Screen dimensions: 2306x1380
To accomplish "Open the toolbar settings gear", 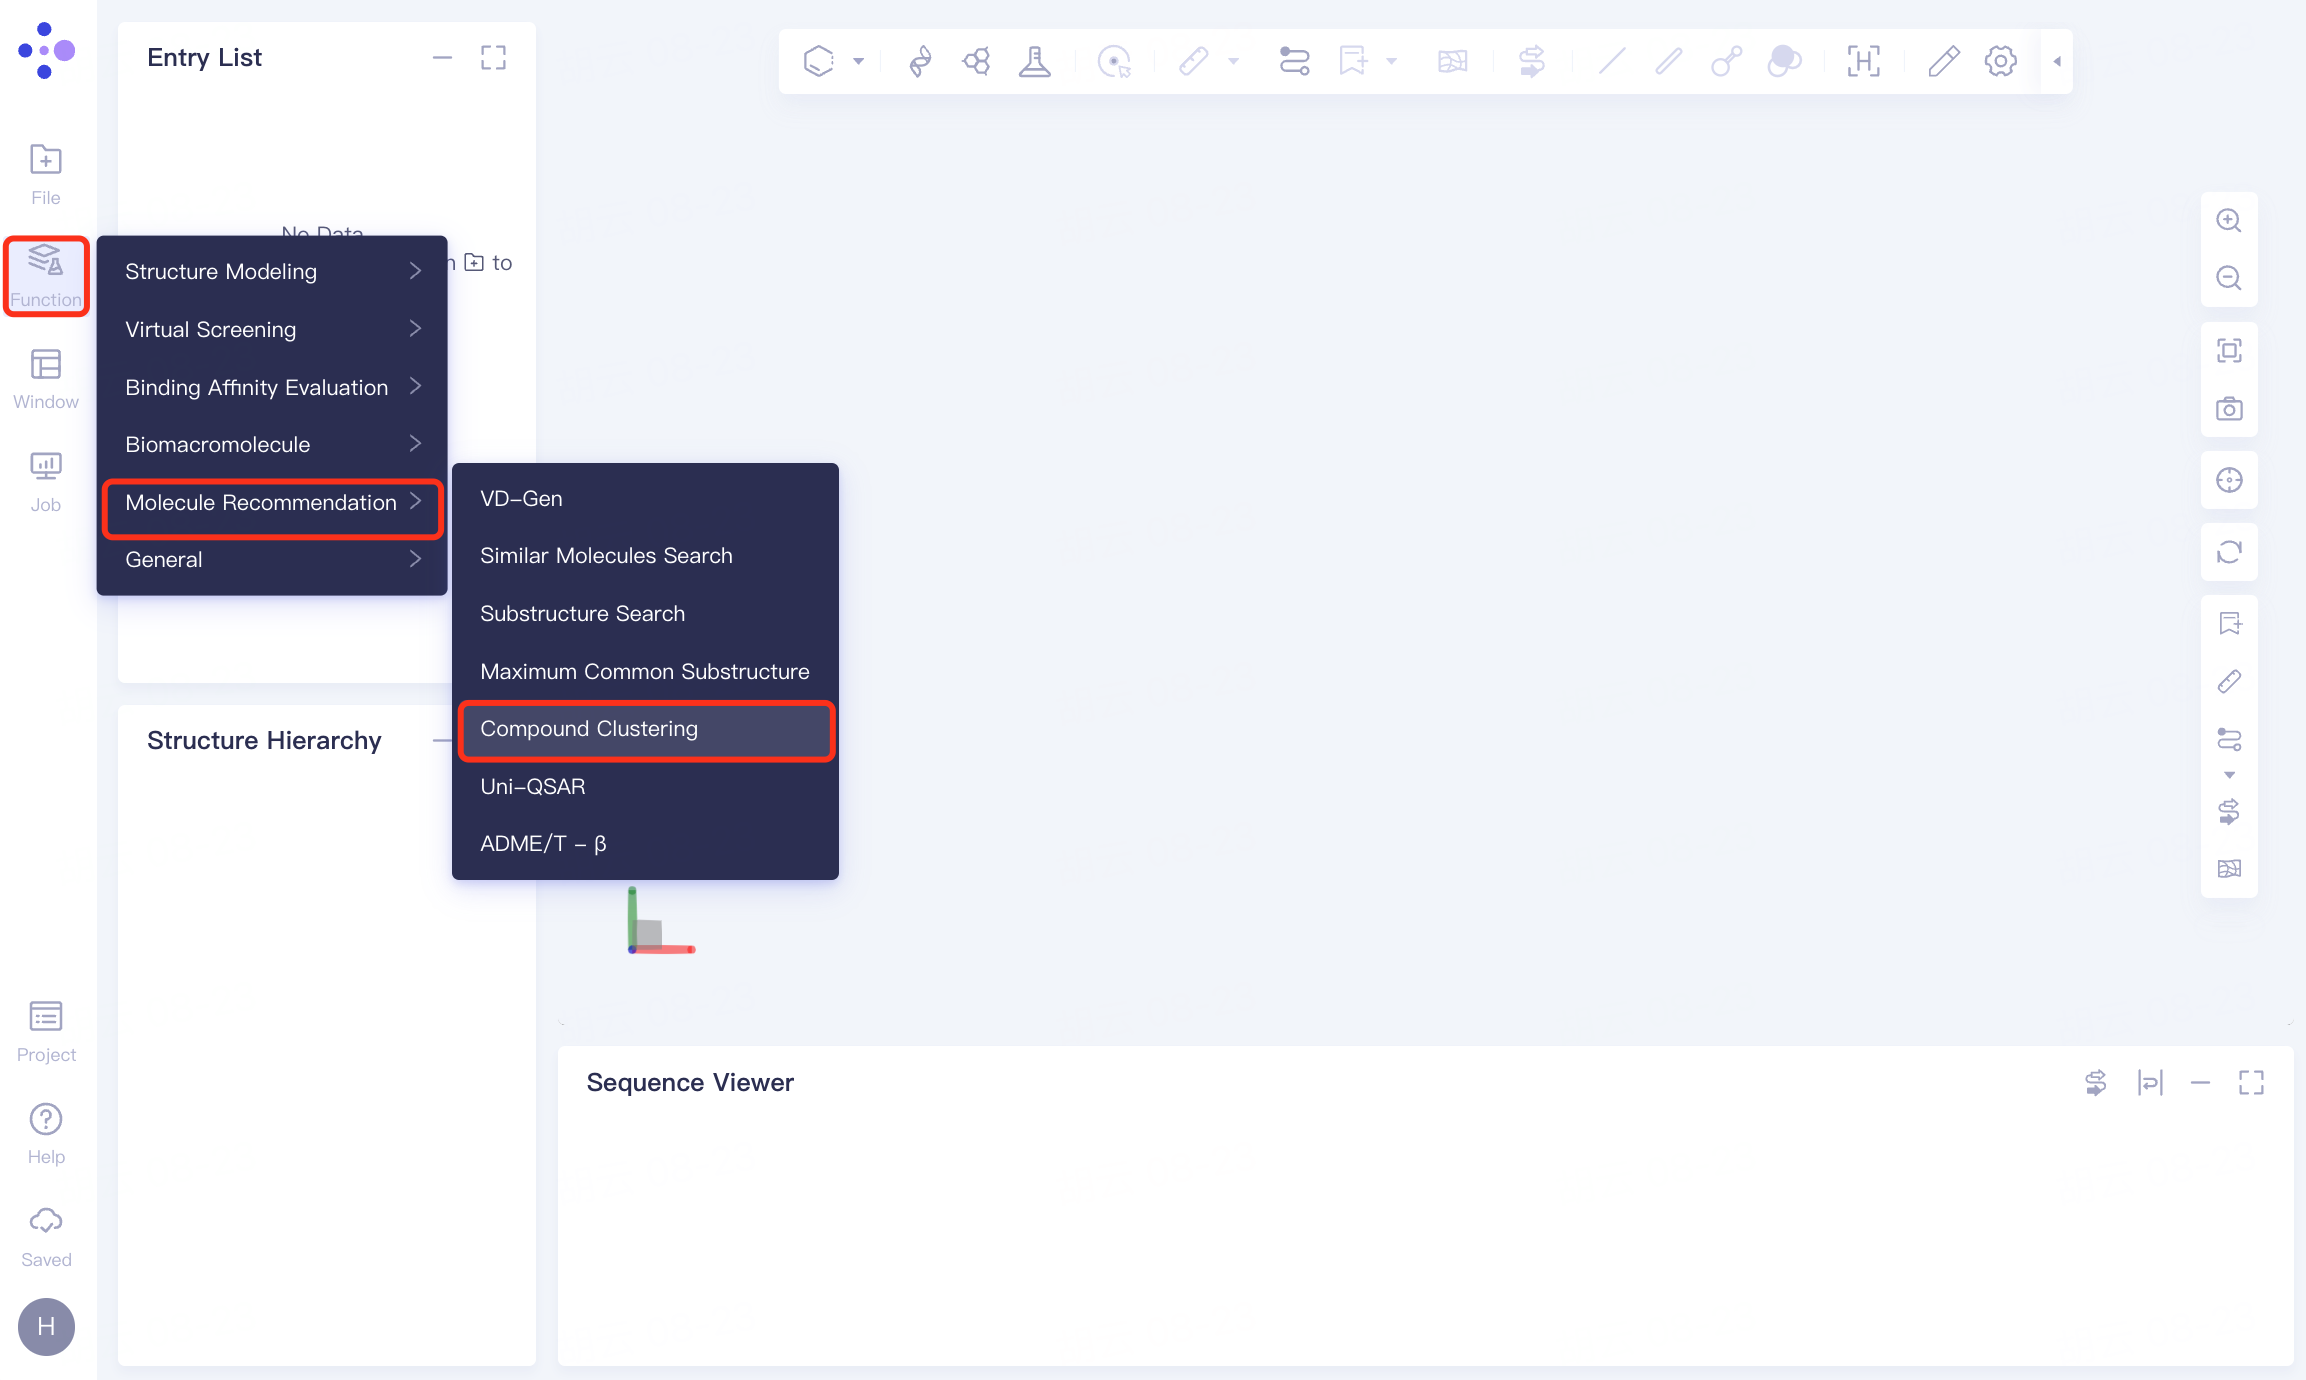I will pyautogui.click(x=2000, y=61).
